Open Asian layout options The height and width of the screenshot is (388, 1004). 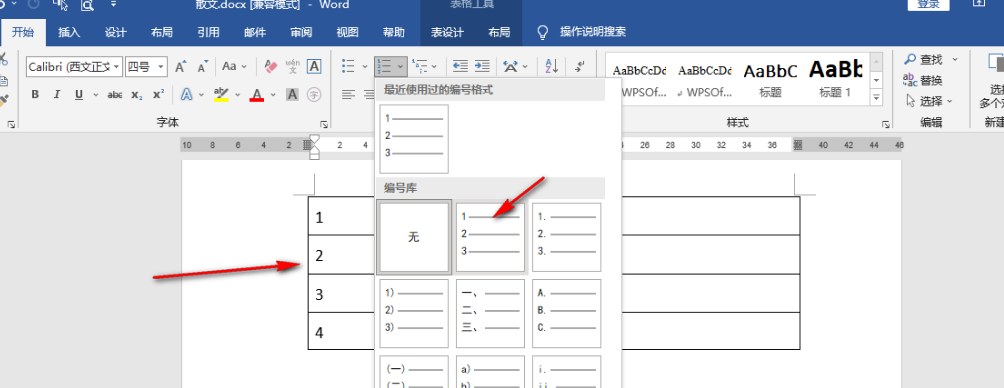click(x=511, y=66)
